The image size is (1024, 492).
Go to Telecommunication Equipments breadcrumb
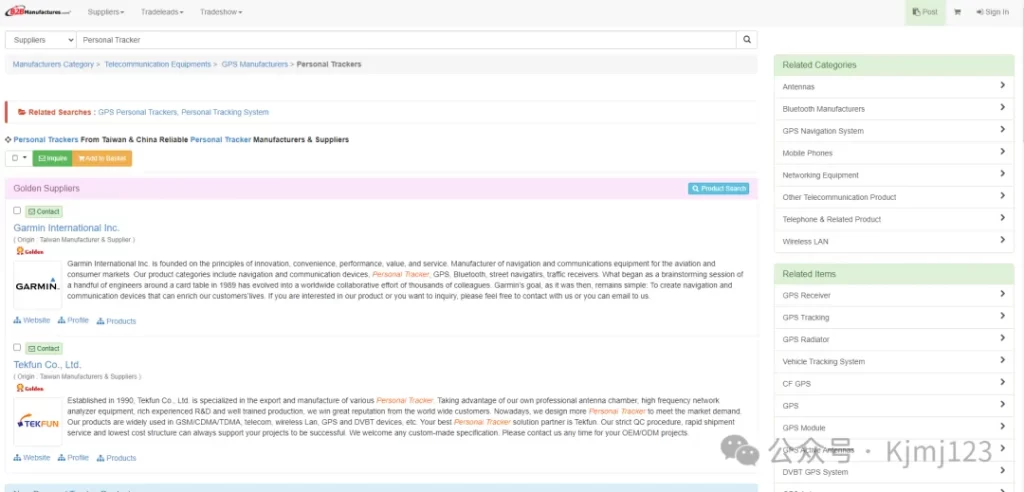[x=157, y=64]
